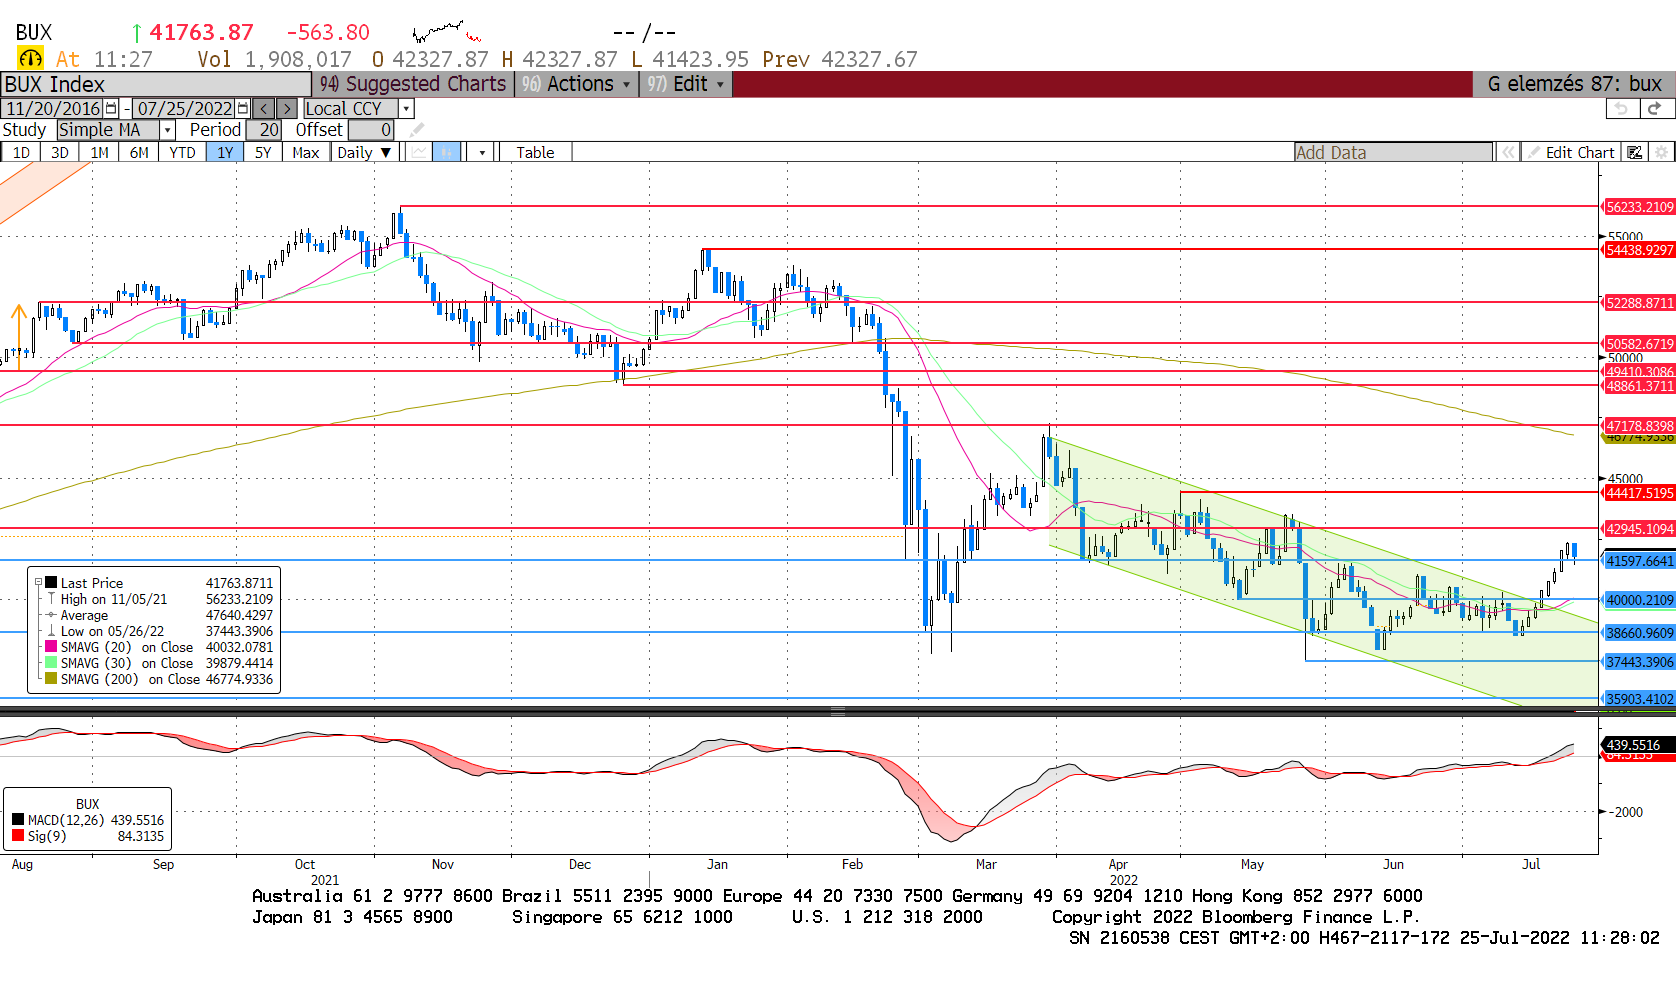Select the Max range tab
Image resolution: width=1676 pixels, height=981 pixels.
coord(306,152)
